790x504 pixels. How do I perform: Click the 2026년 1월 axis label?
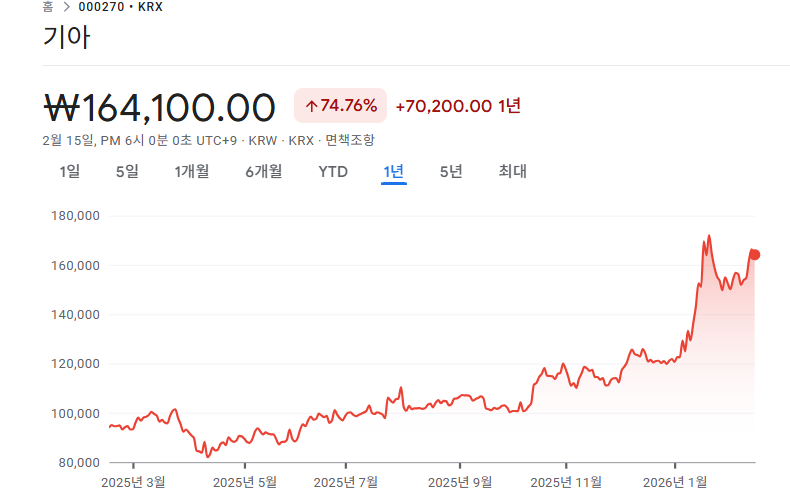tap(675, 482)
